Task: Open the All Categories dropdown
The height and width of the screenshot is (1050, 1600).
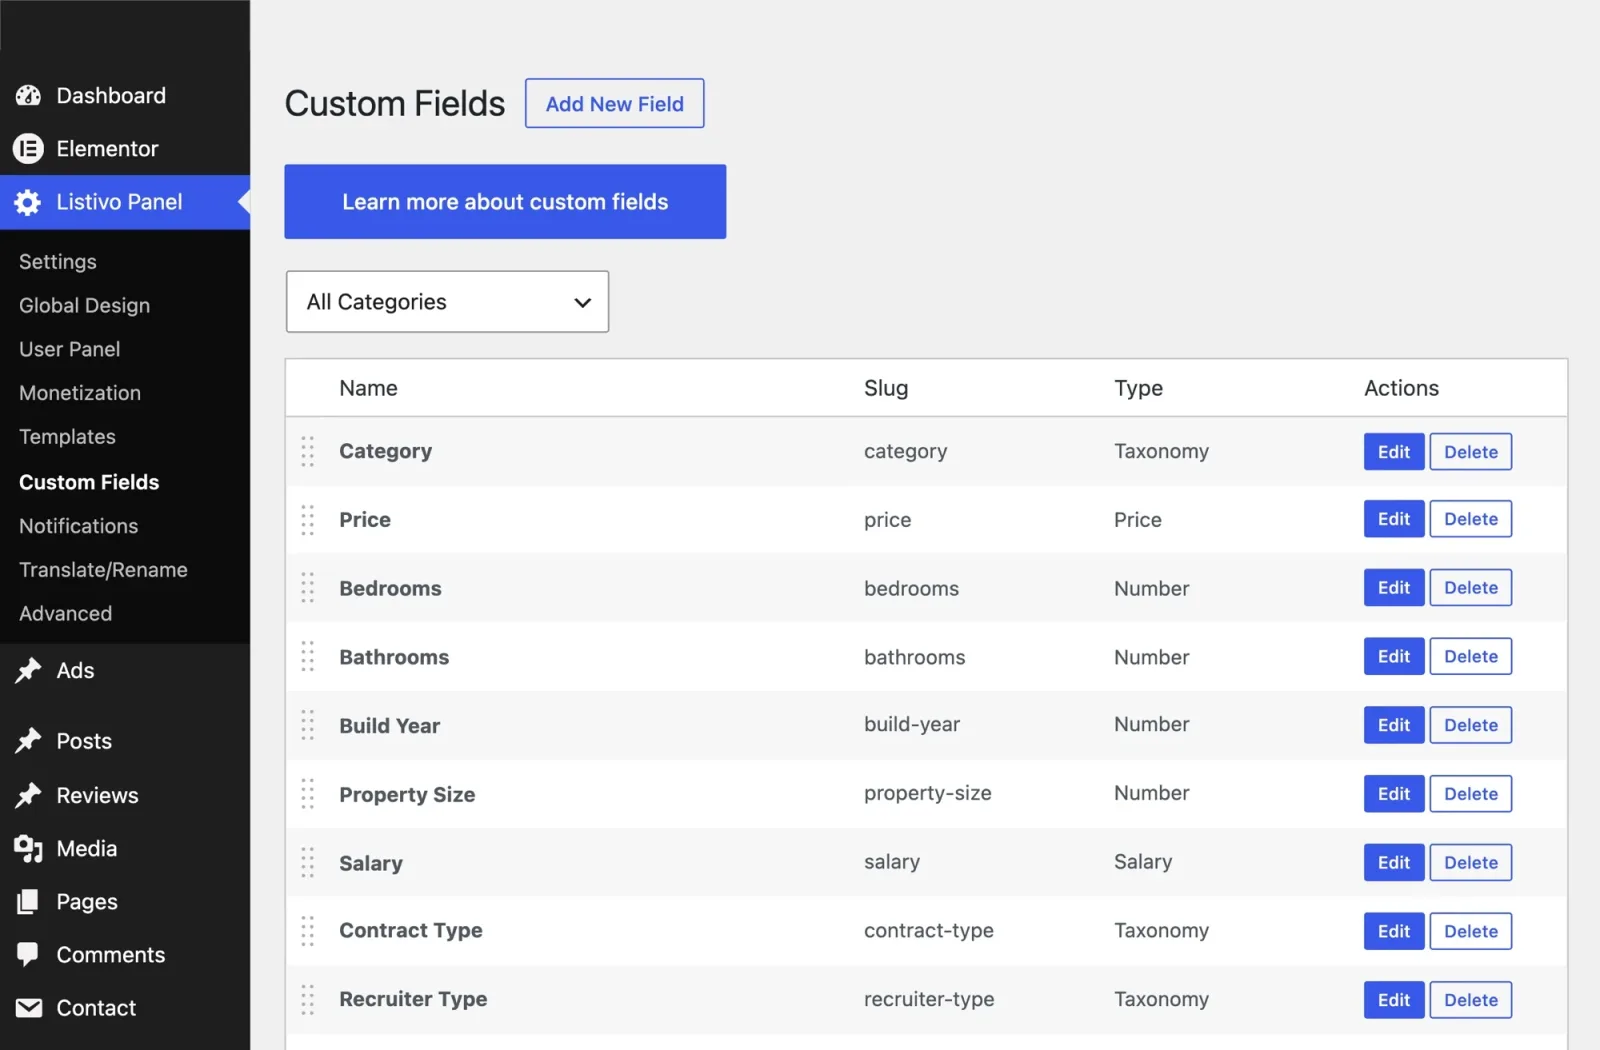Action: 447,302
